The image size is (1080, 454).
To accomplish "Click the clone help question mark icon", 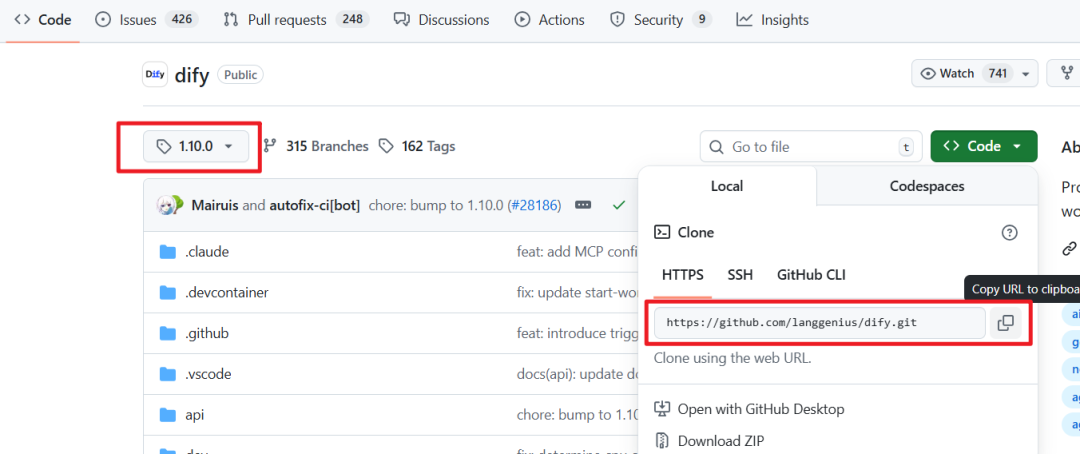I will click(1009, 233).
